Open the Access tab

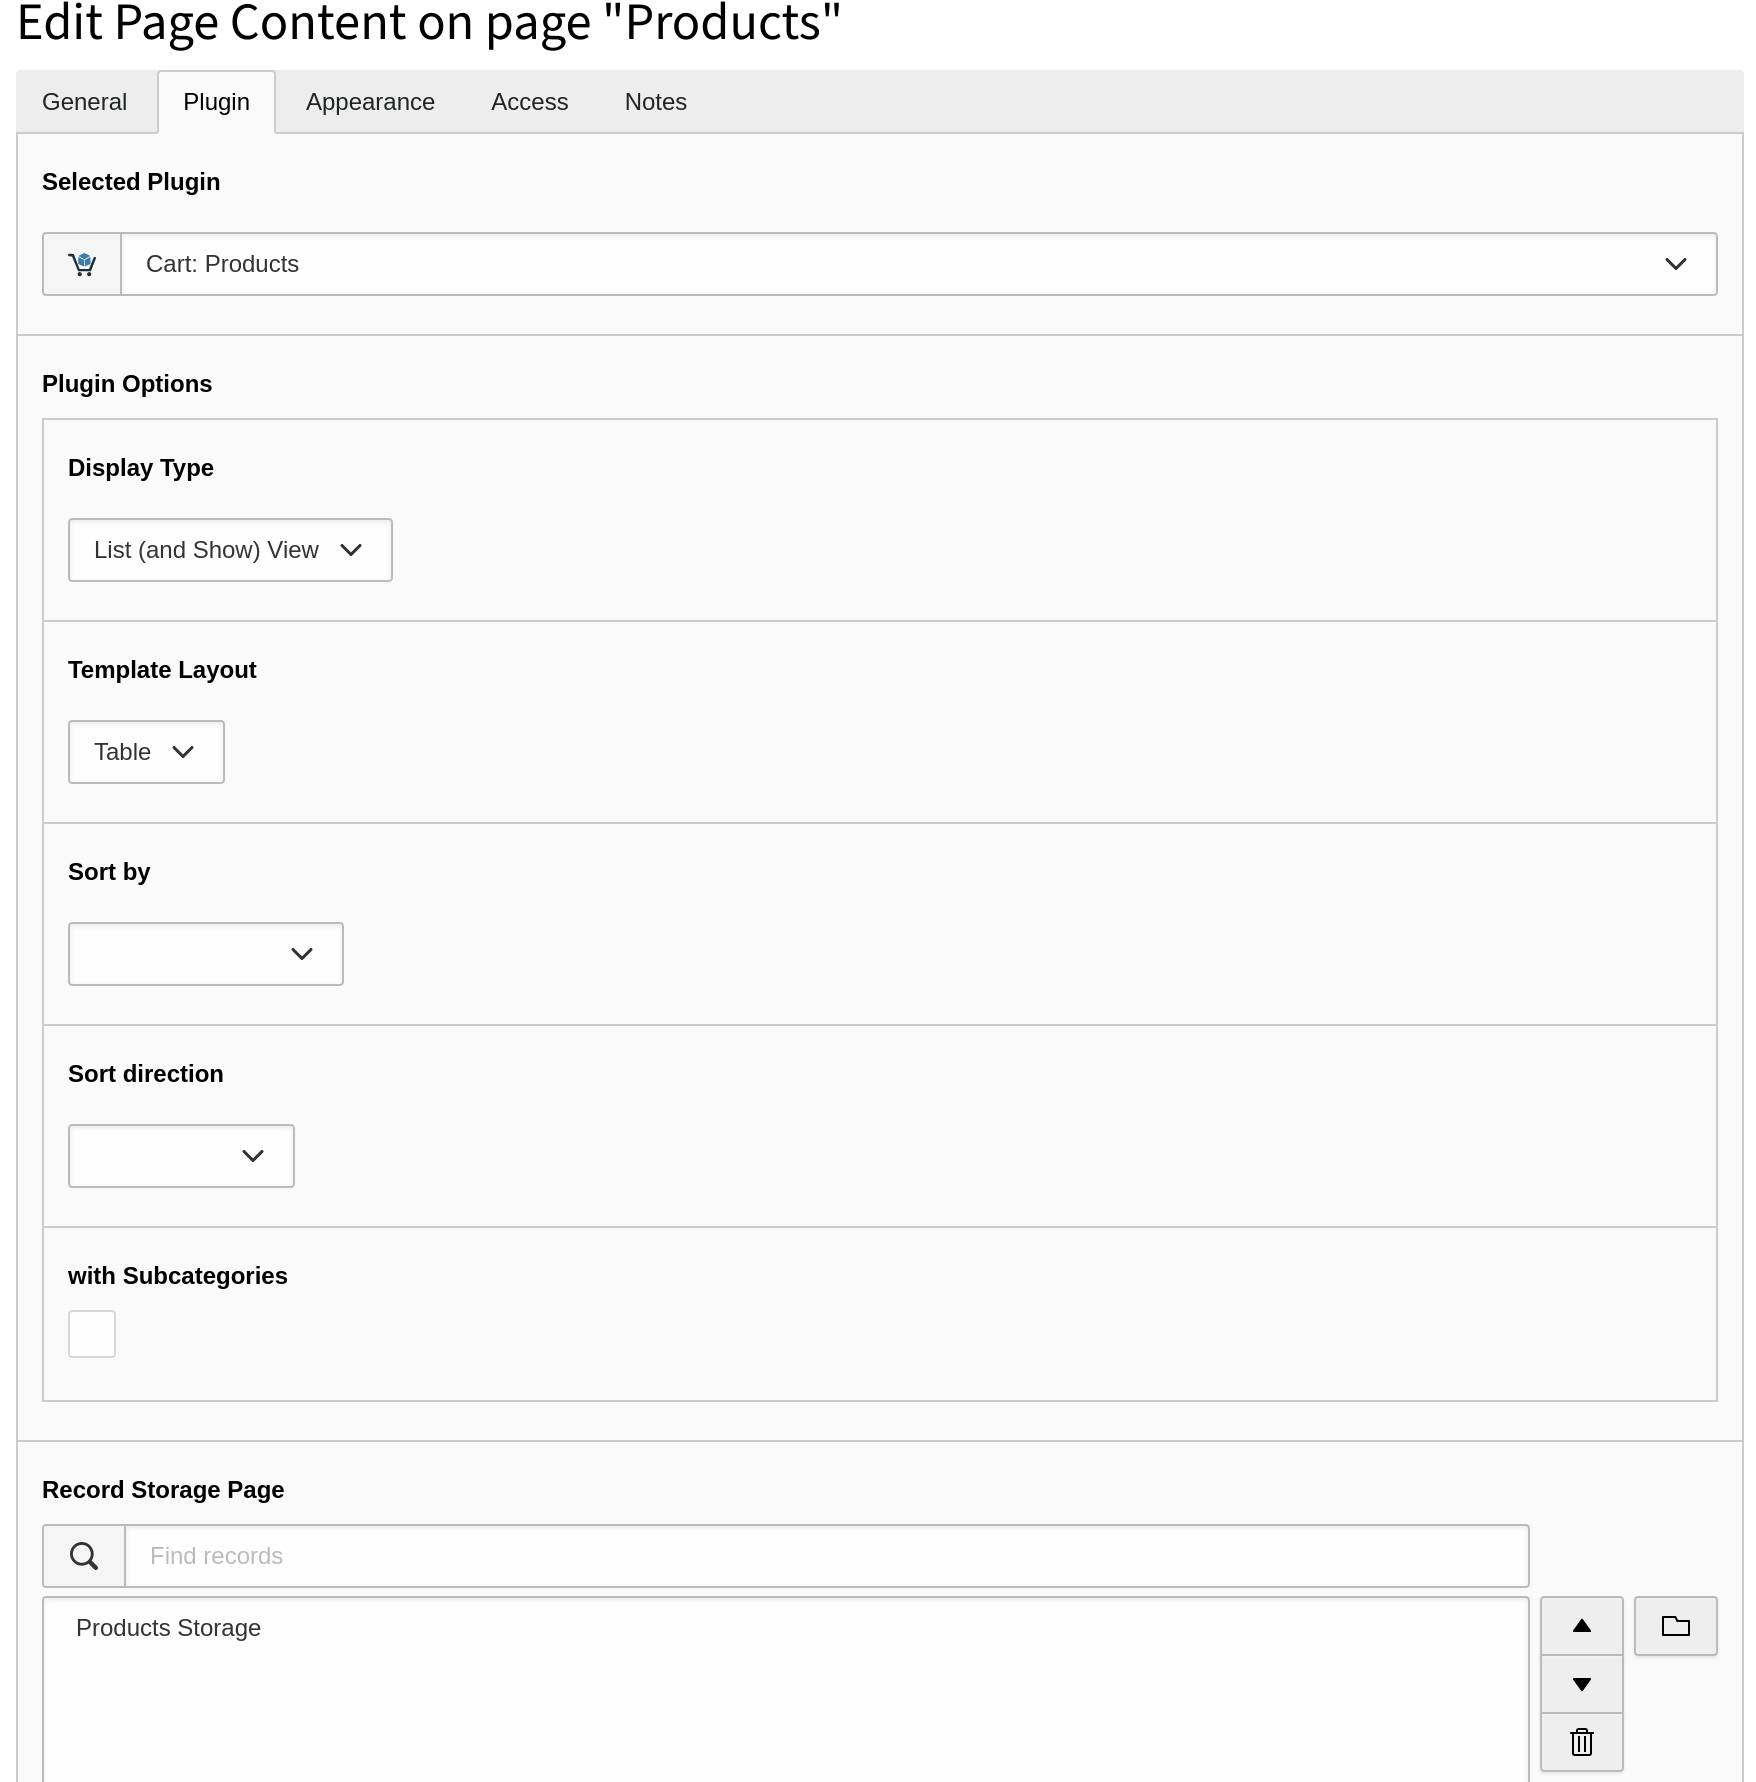coord(529,101)
